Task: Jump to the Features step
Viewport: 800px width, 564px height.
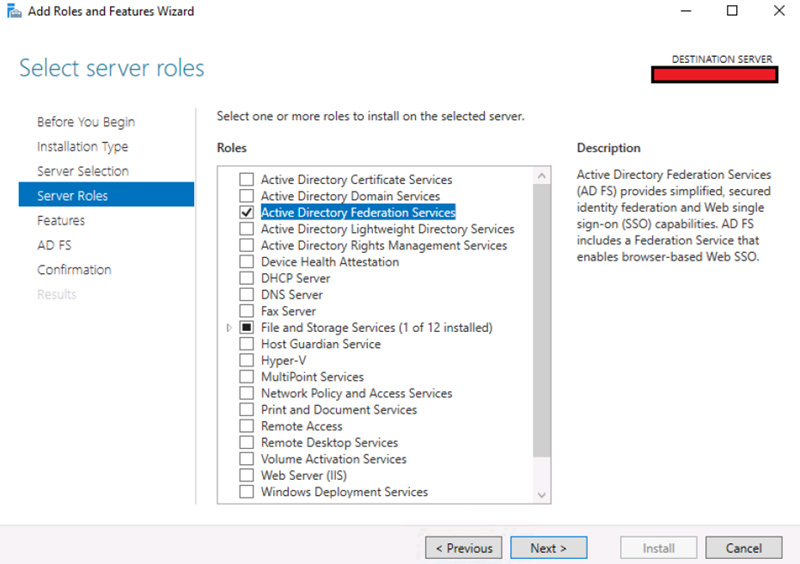Action: tap(61, 220)
